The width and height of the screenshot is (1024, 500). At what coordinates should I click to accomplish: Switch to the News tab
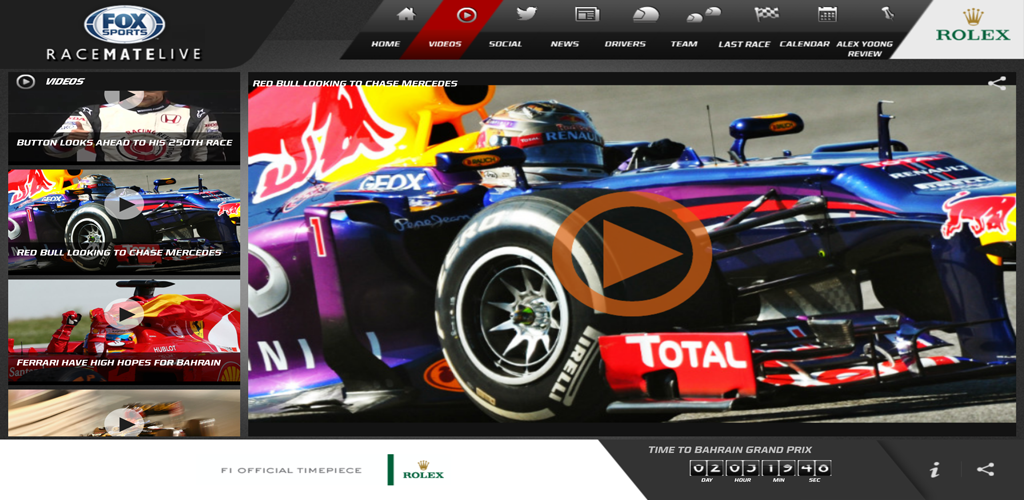(565, 44)
